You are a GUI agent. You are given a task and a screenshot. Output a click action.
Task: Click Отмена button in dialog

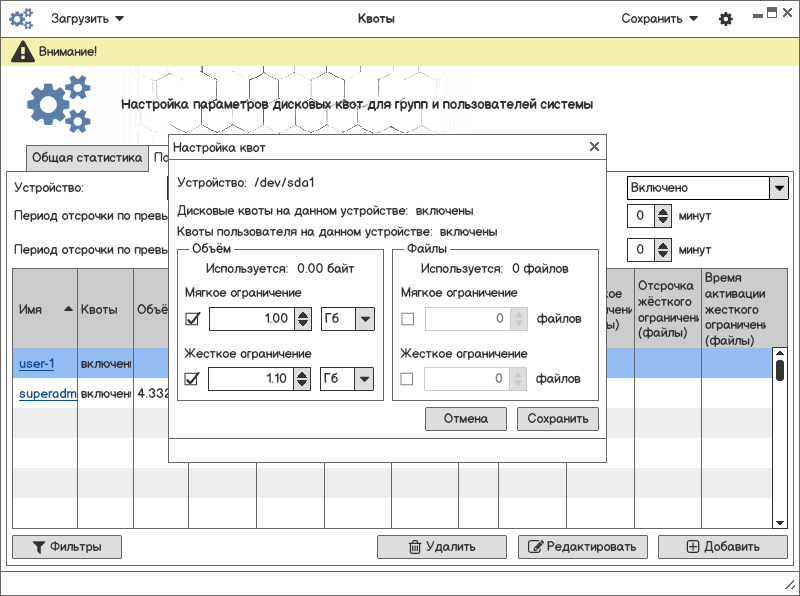click(x=466, y=419)
